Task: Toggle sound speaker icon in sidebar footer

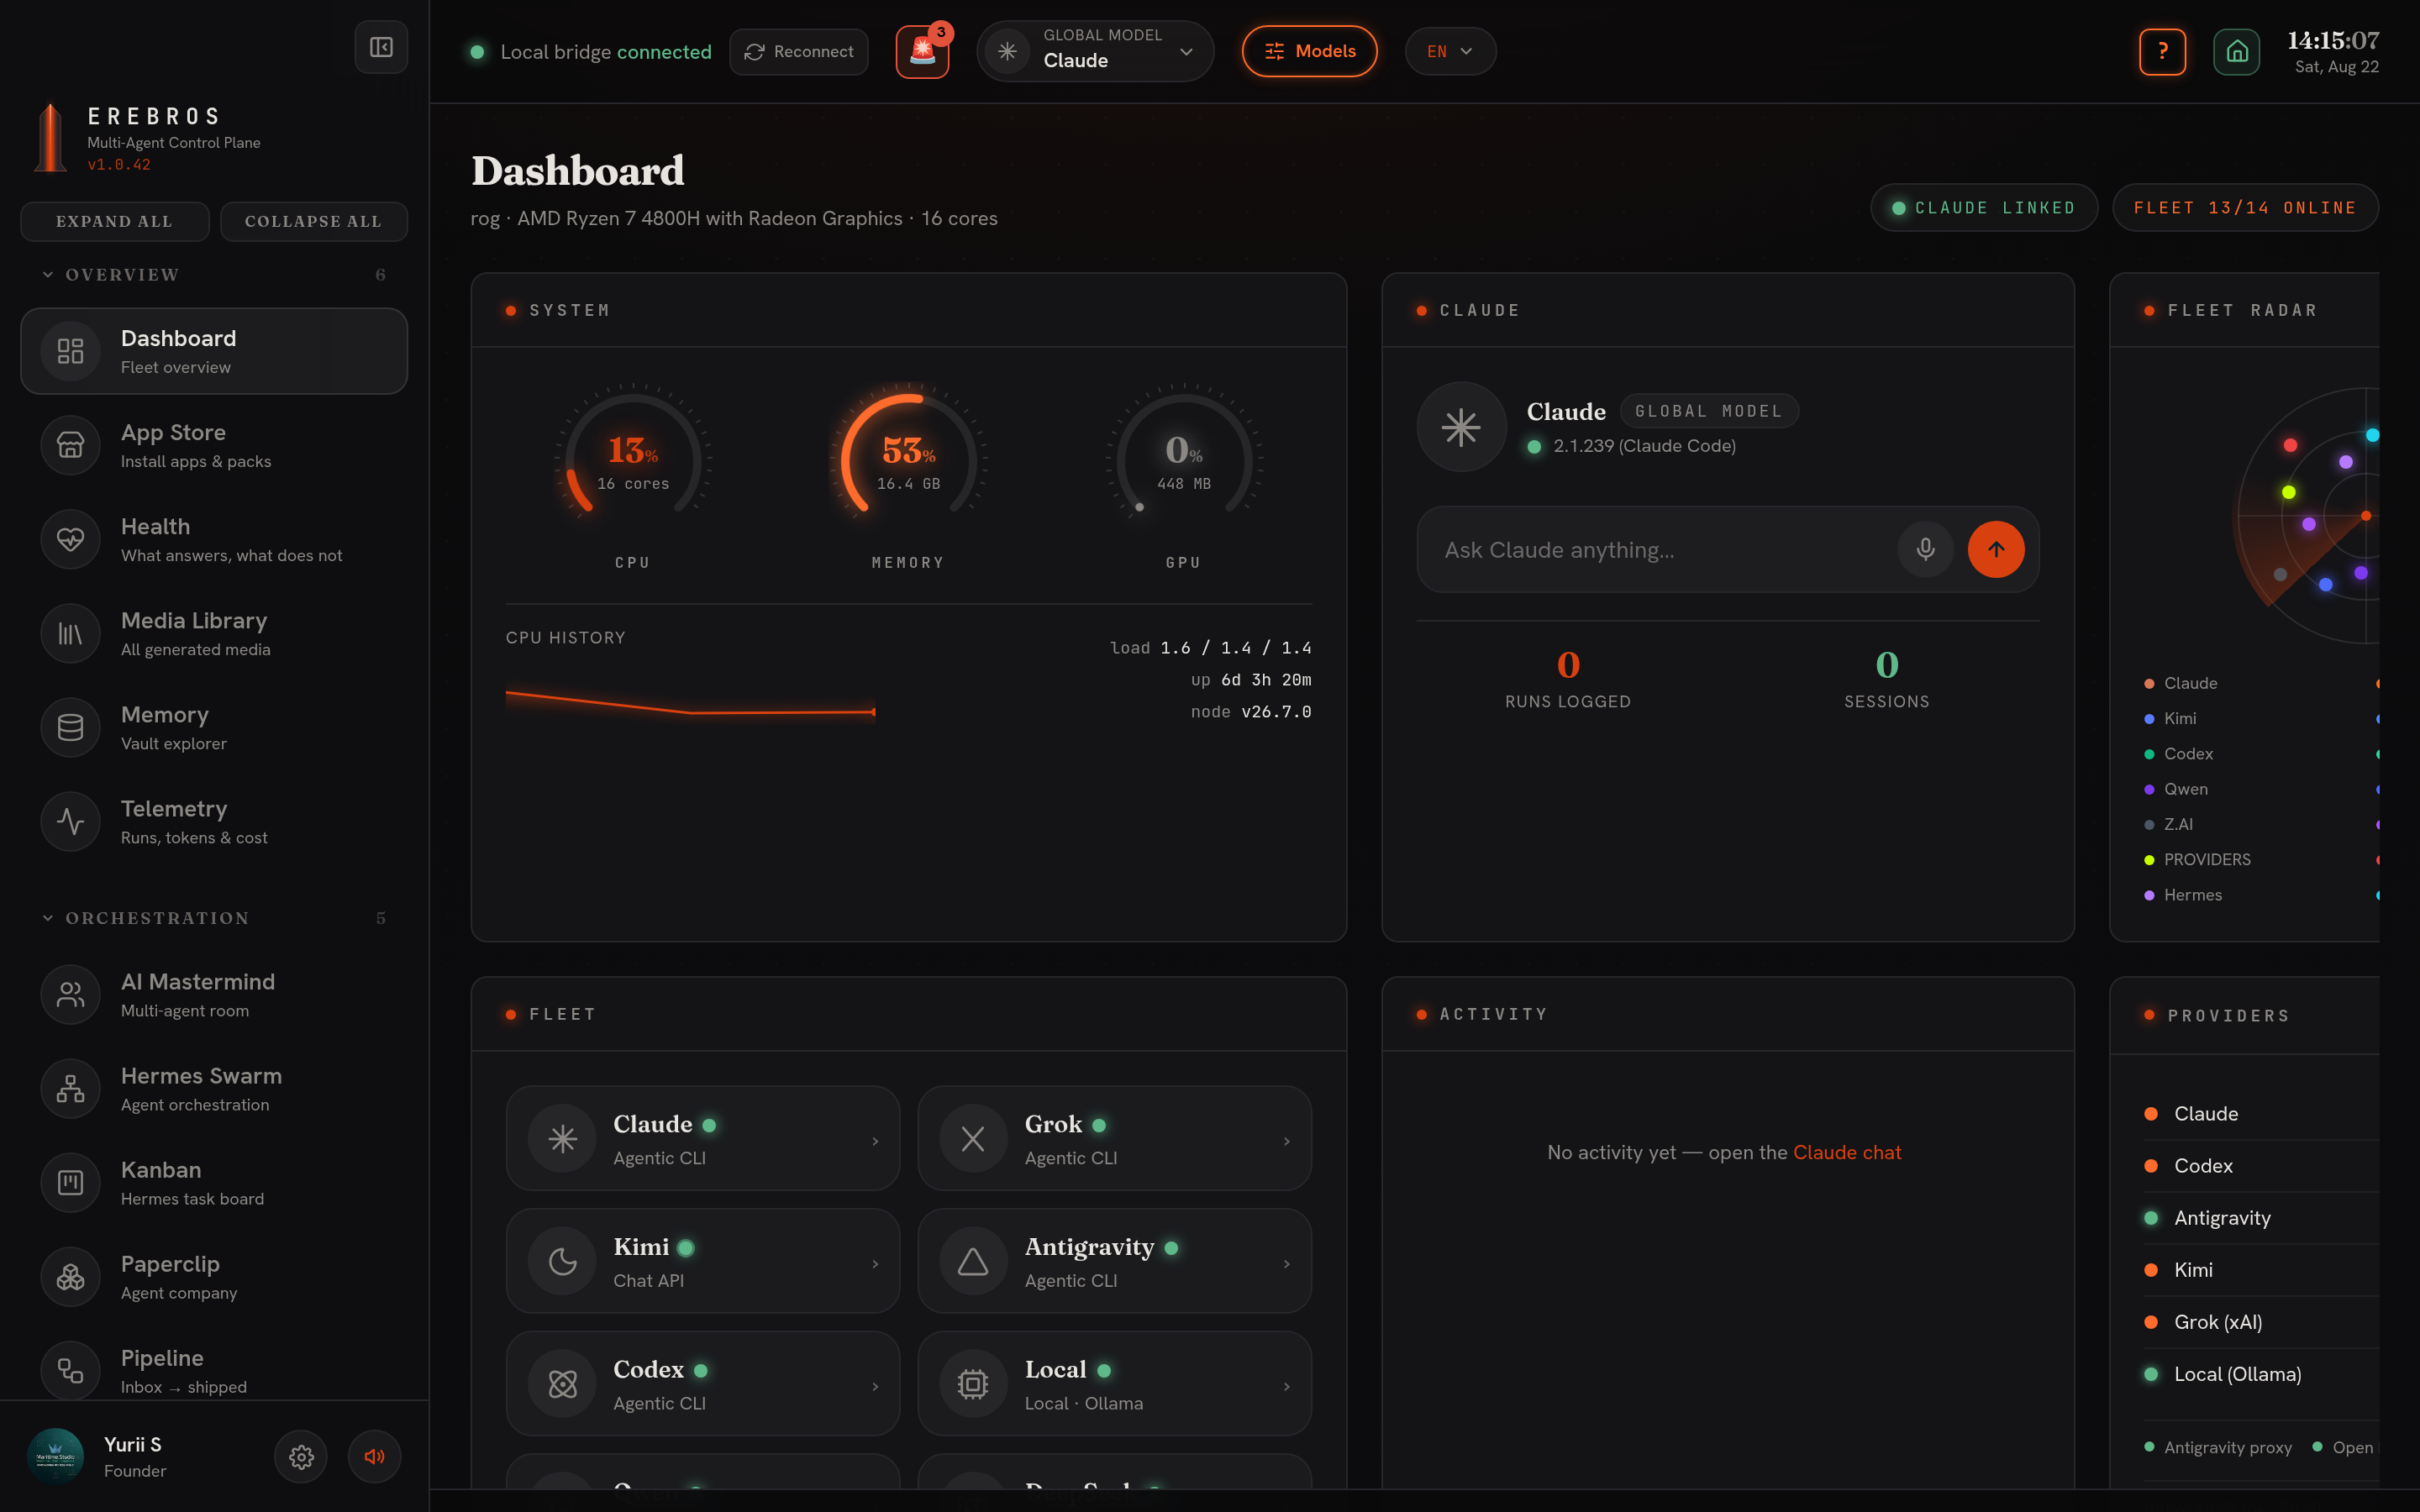Action: (374, 1457)
